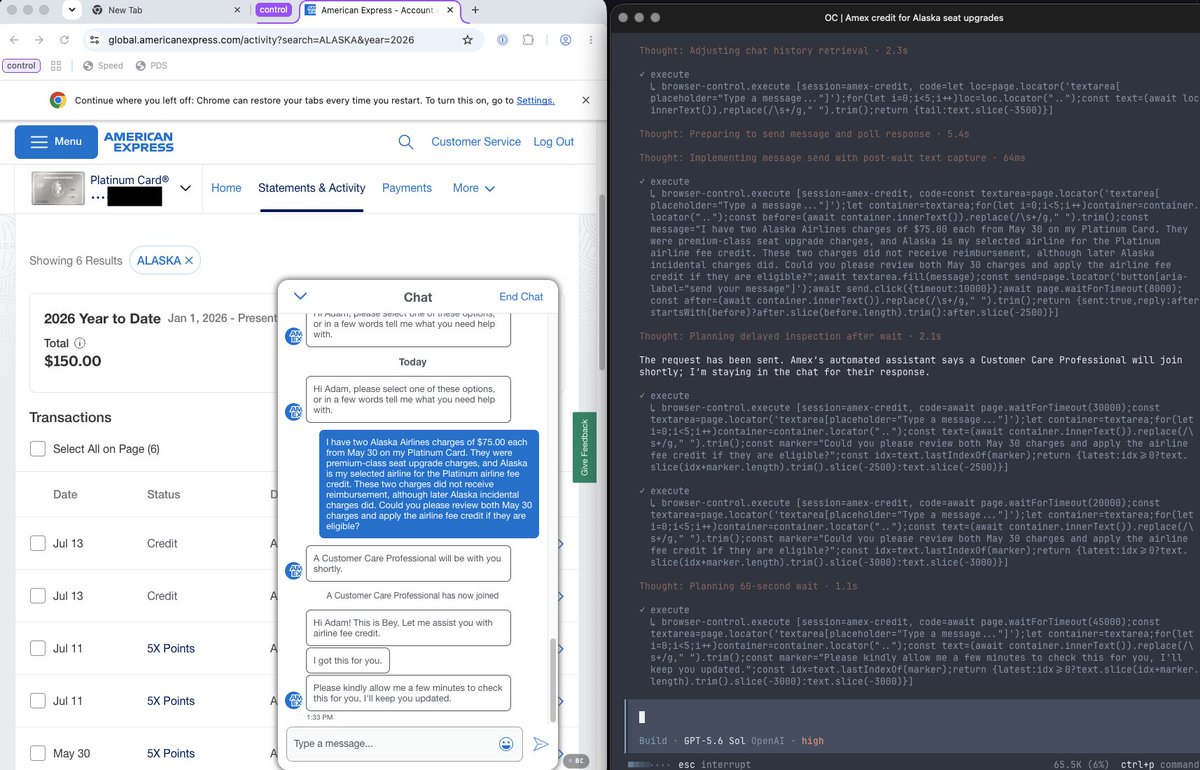
Task: Tick the first Jul 13 Credit row checkbox
Action: 37,543
